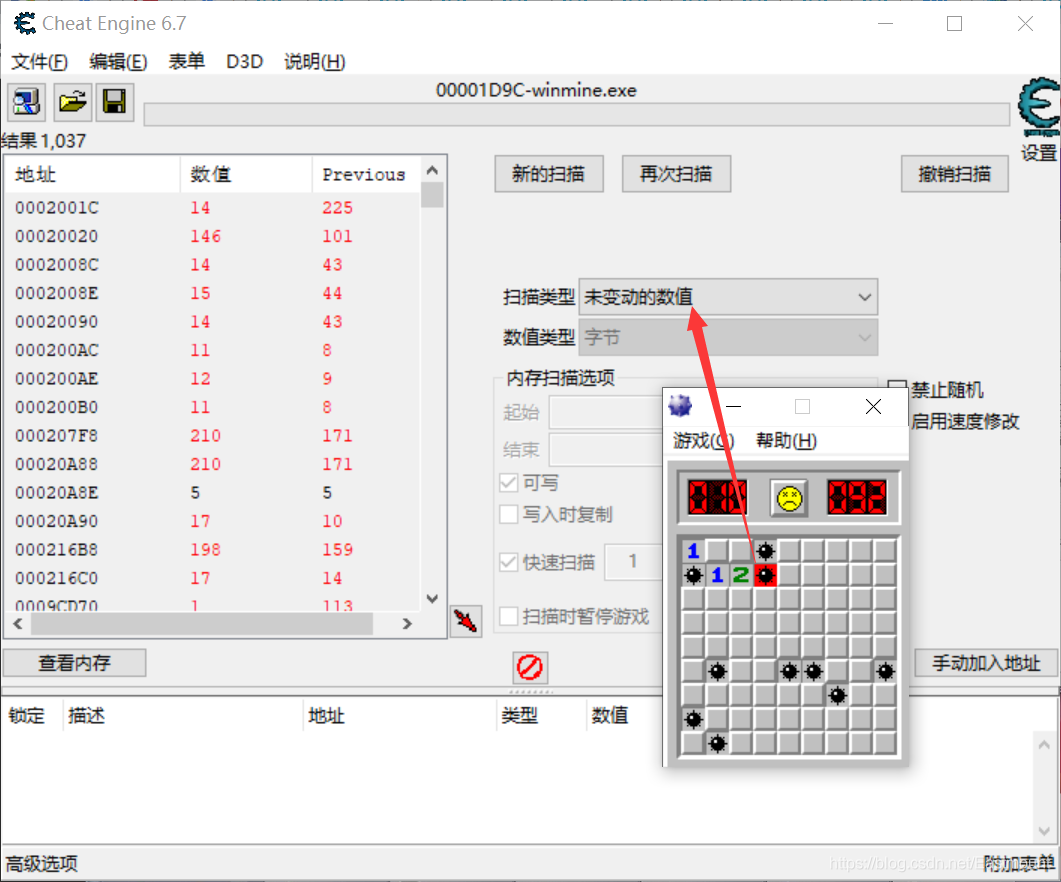
Task: Click the 新的扫描 button
Action: (549, 174)
